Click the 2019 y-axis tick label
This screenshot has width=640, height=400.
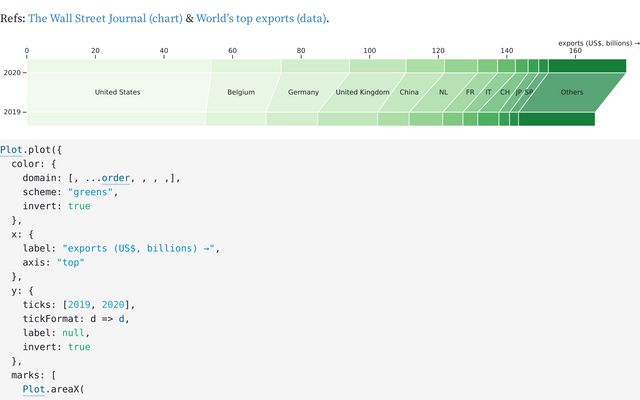pyautogui.click(x=12, y=112)
